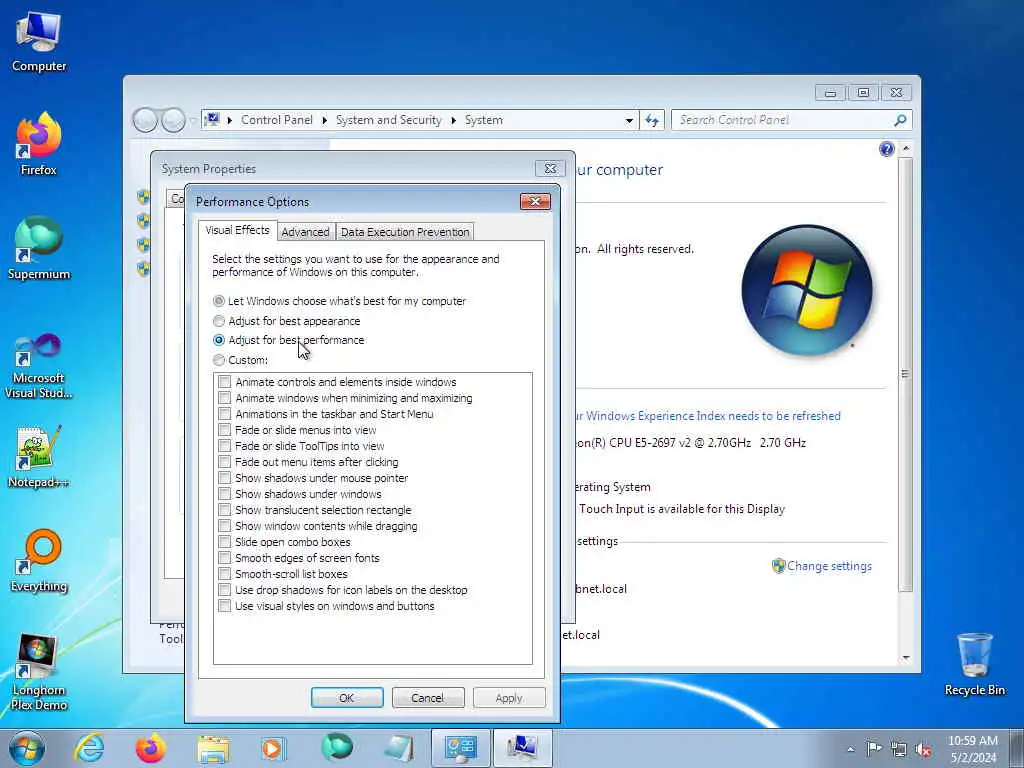Open the notepad taskbar icon
The image size is (1024, 768).
coord(398,748)
